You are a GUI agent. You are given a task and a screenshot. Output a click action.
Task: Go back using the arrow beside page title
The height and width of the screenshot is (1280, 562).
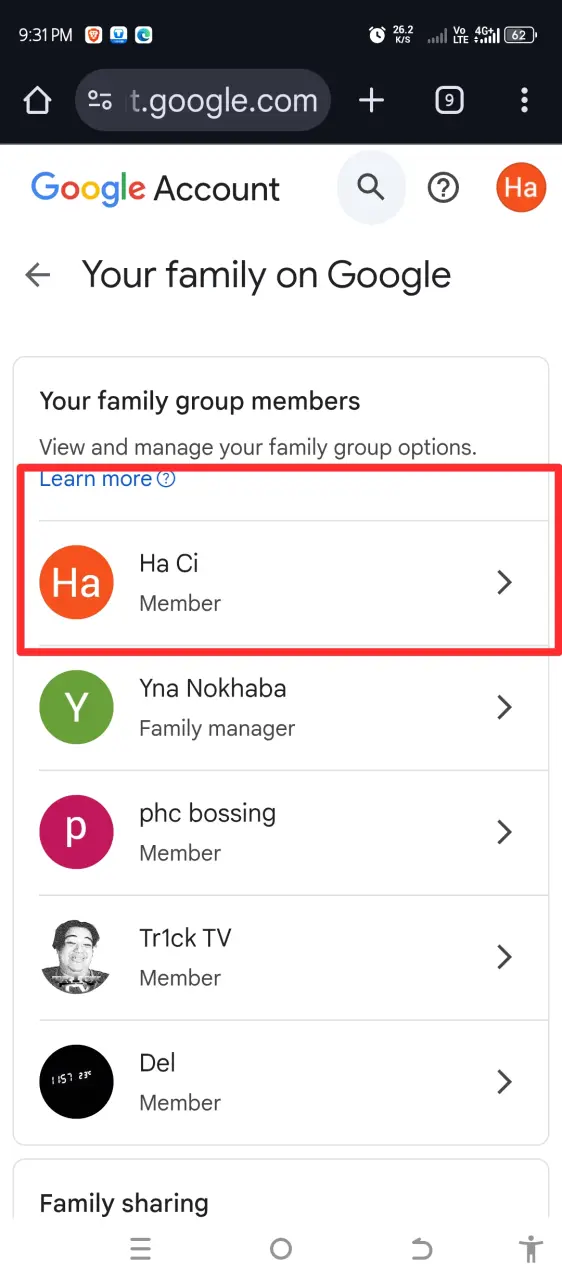(38, 275)
